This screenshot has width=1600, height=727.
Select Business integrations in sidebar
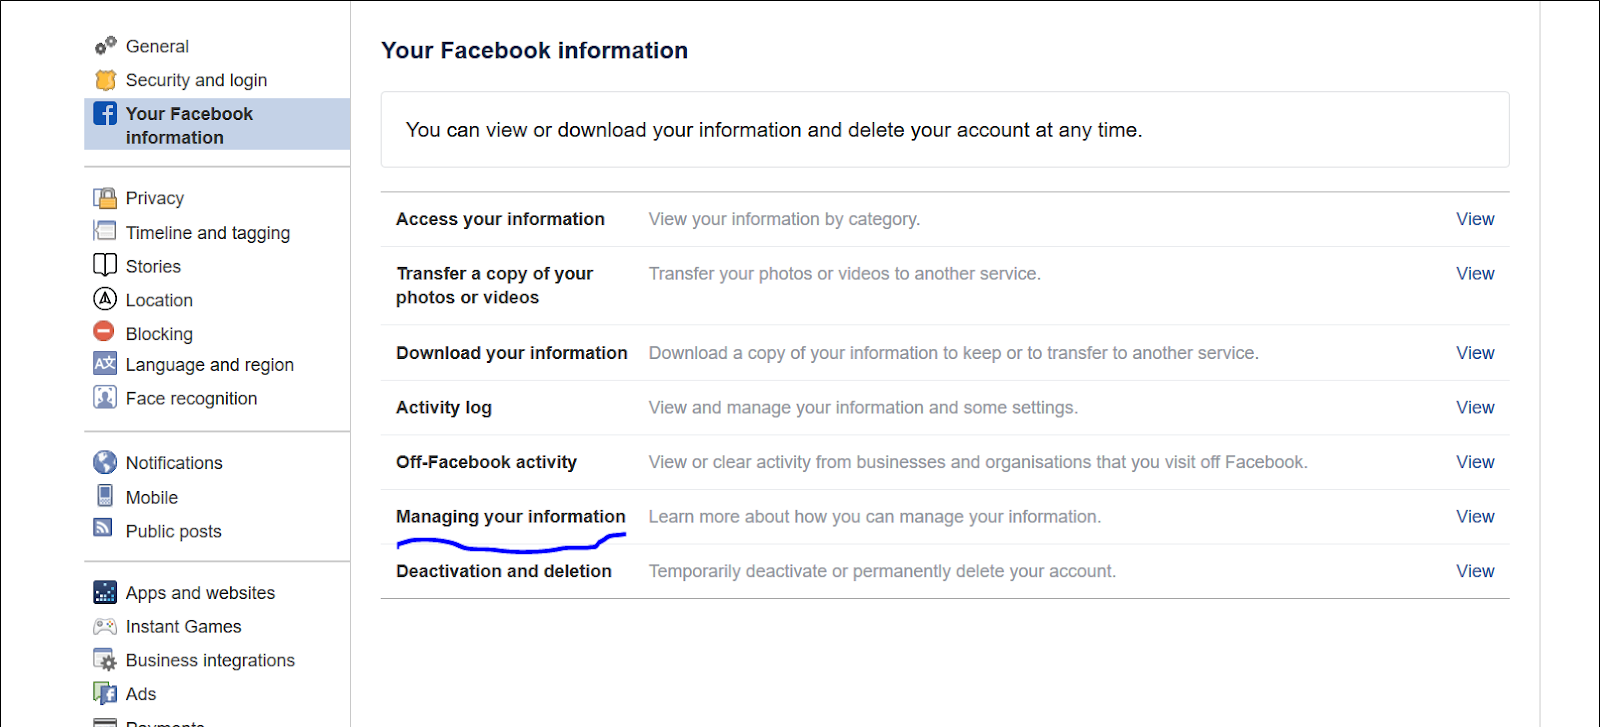[210, 660]
